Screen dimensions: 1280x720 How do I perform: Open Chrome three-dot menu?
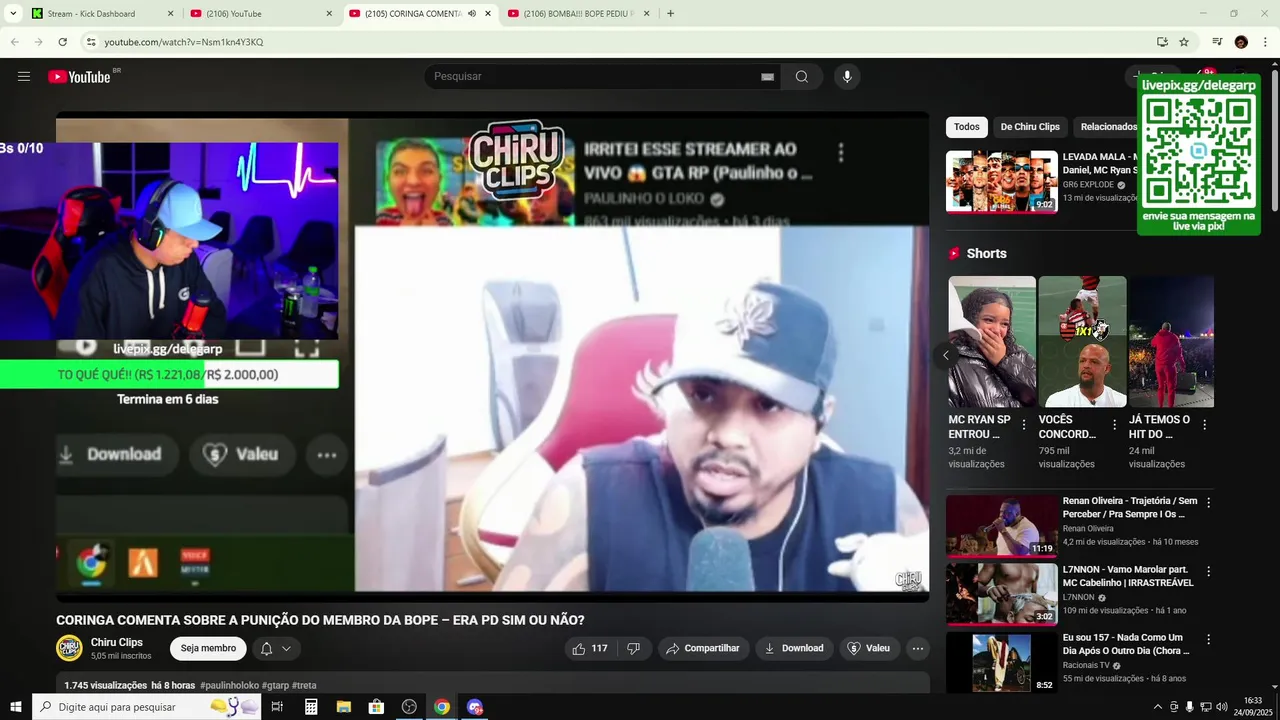click(1265, 42)
